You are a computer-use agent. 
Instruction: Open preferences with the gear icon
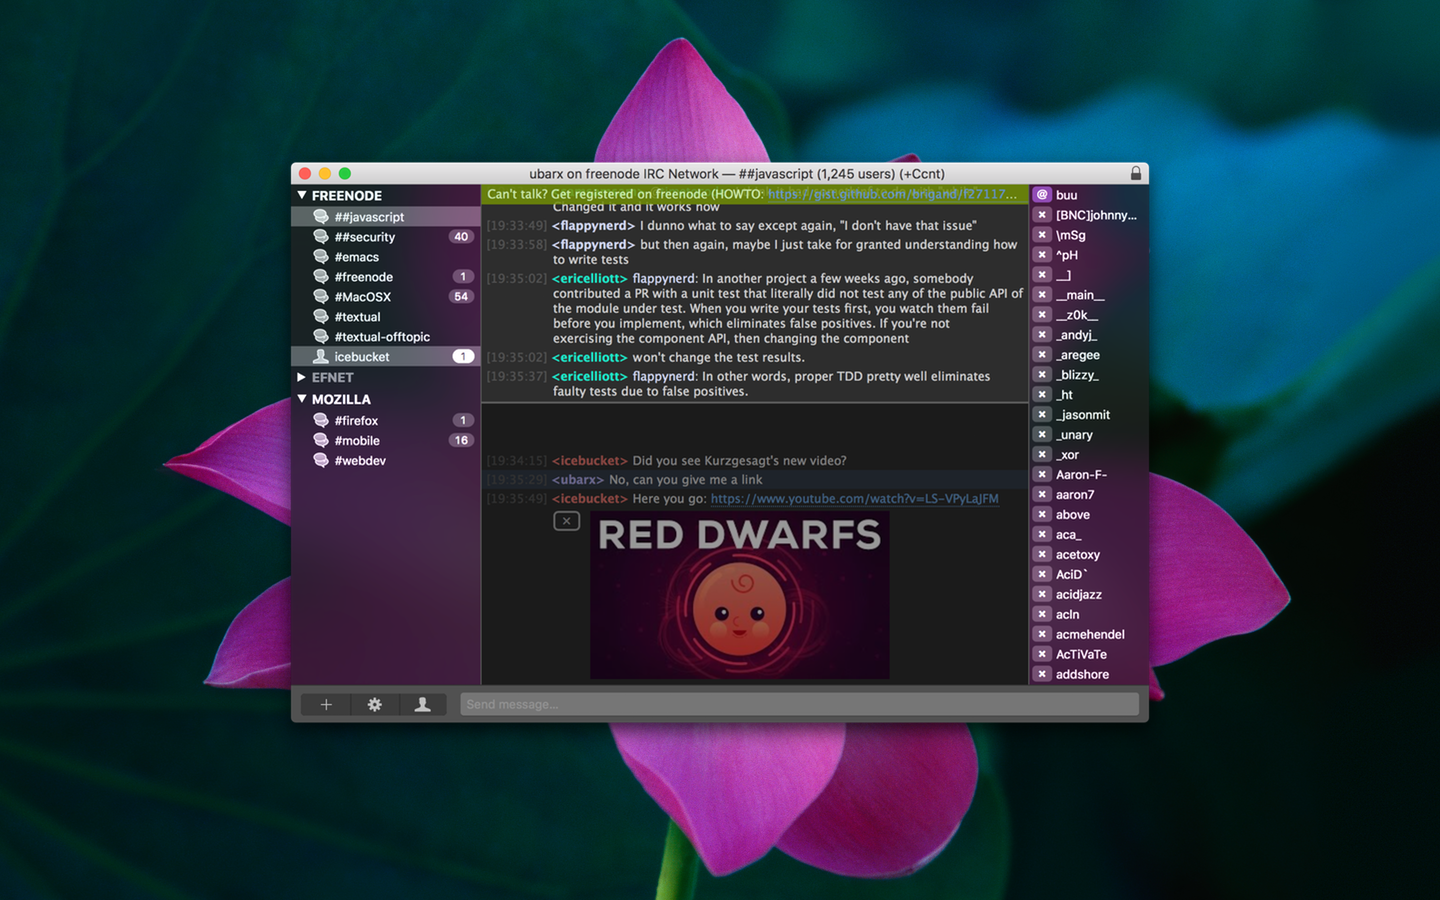(x=374, y=704)
